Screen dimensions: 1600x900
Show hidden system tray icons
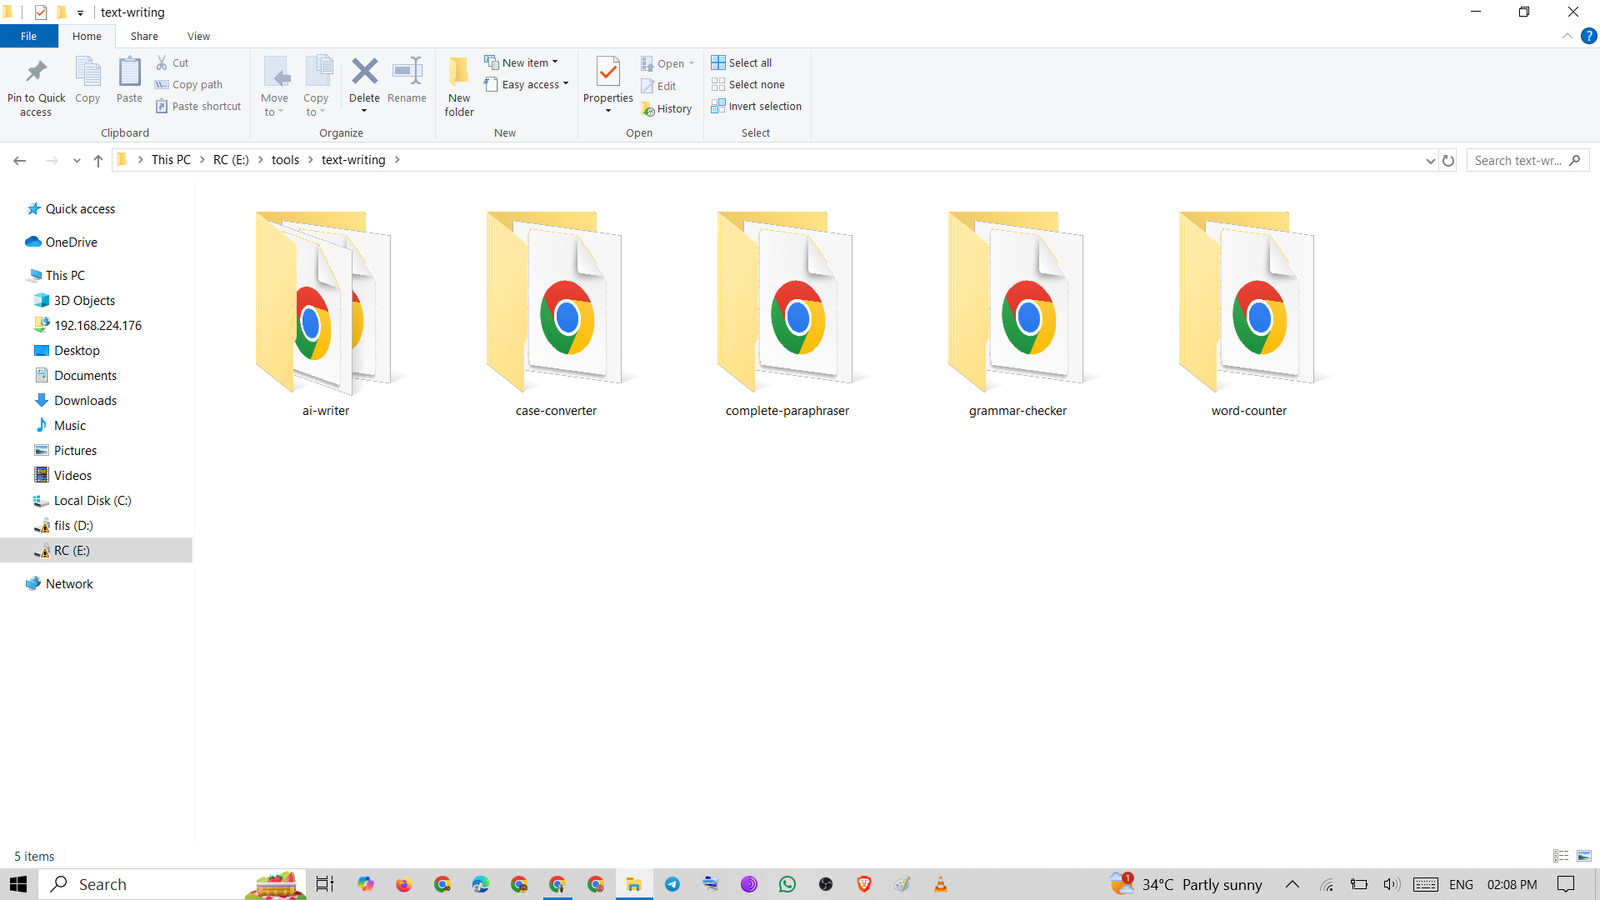pyautogui.click(x=1292, y=884)
